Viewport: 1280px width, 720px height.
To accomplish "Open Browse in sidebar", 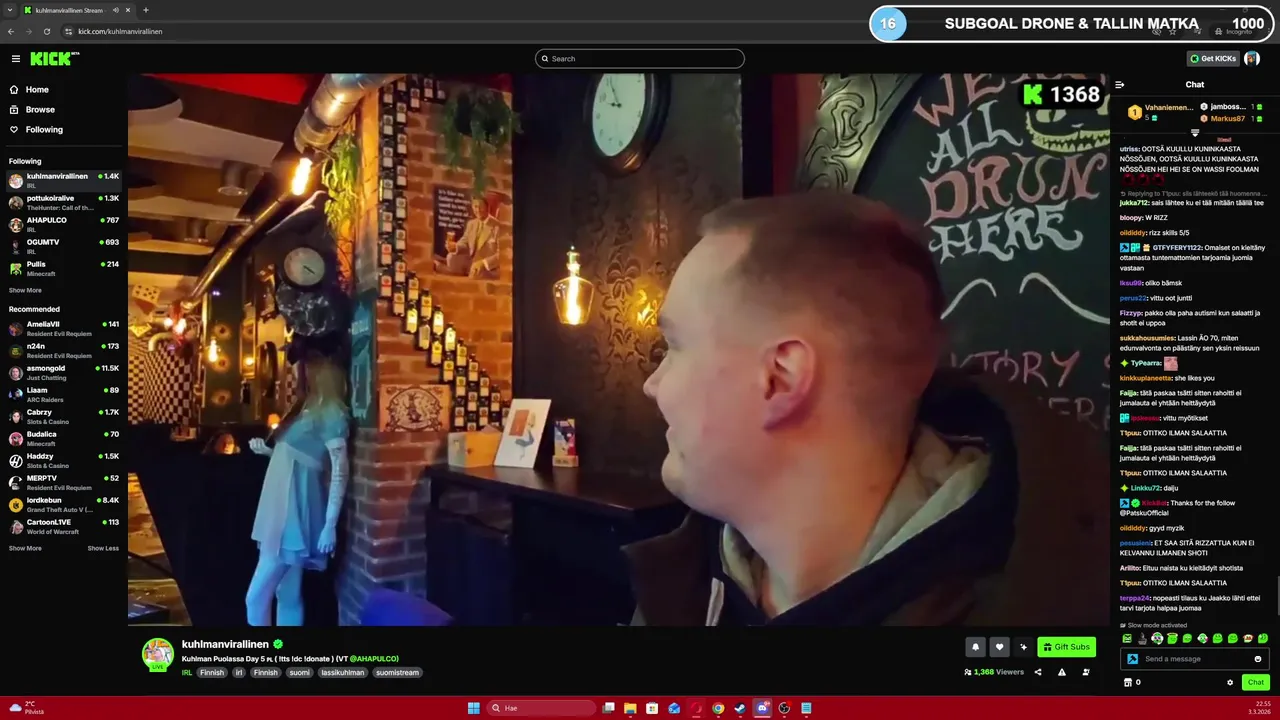I will pyautogui.click(x=40, y=110).
